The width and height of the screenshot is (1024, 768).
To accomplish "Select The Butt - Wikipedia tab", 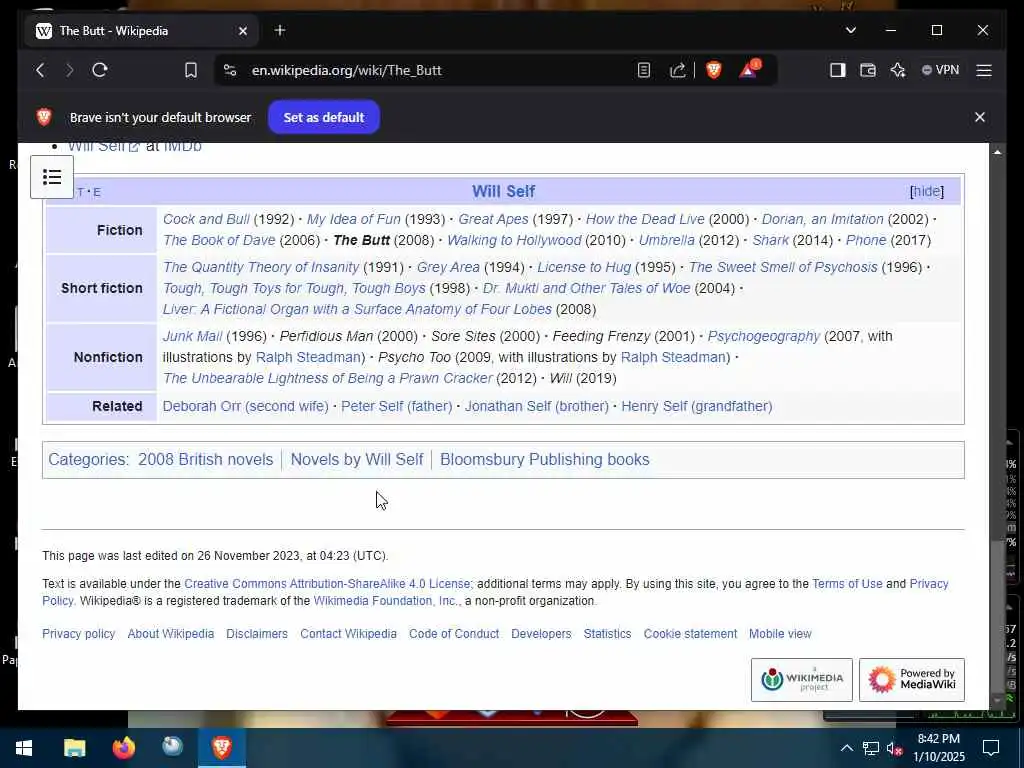I will click(x=141, y=31).
